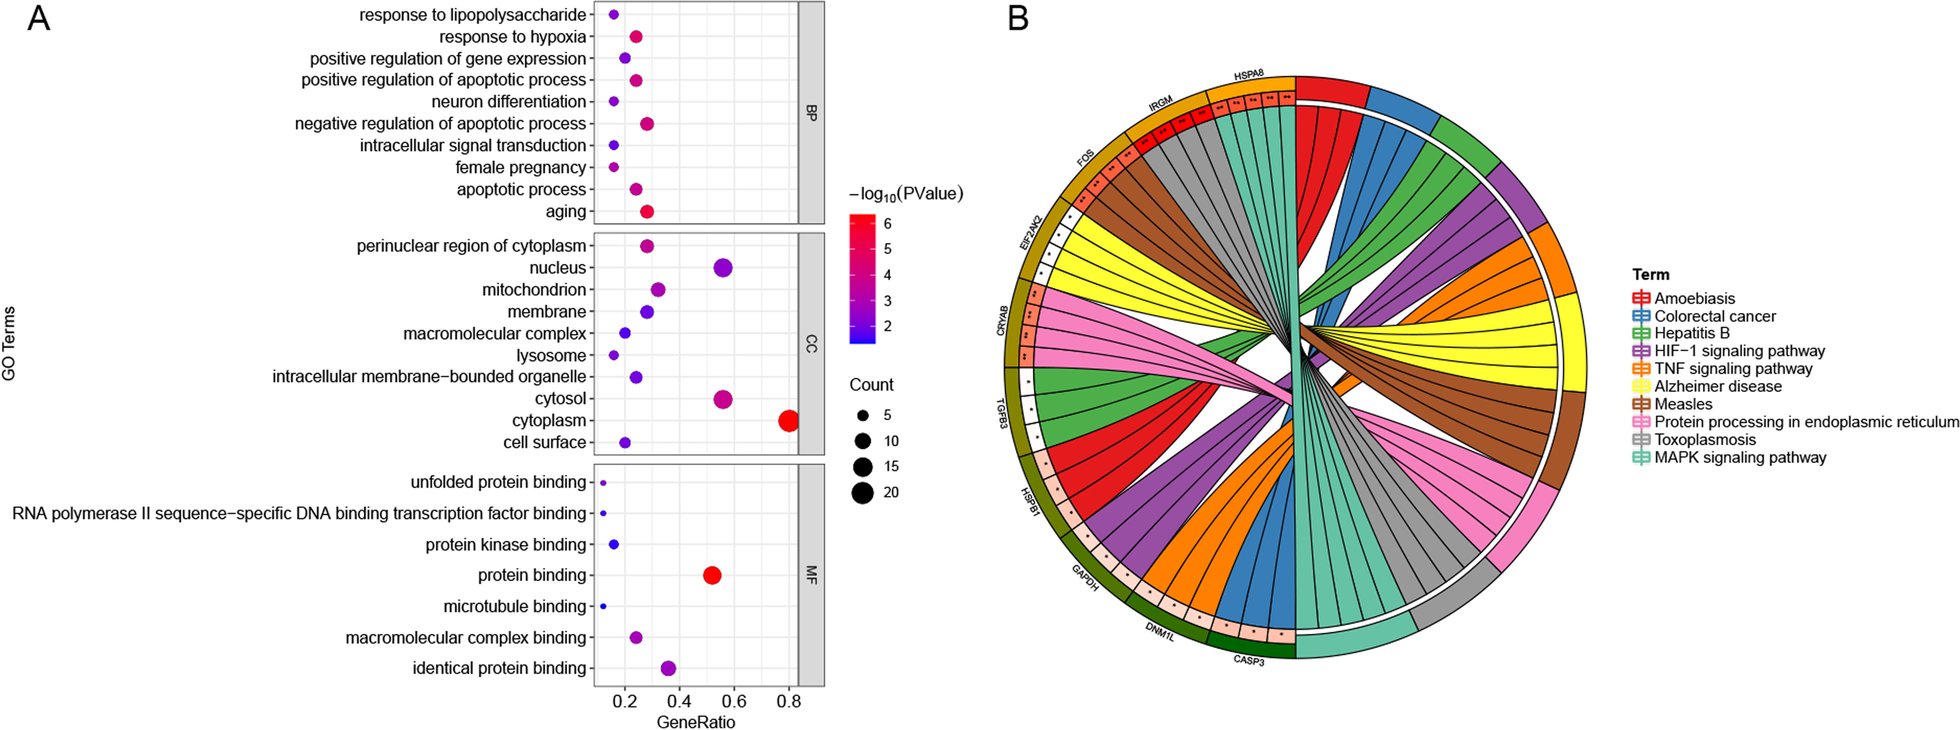Click the Toxoplasmosis gray legend swatch
The height and width of the screenshot is (730, 1960).
click(x=1641, y=439)
